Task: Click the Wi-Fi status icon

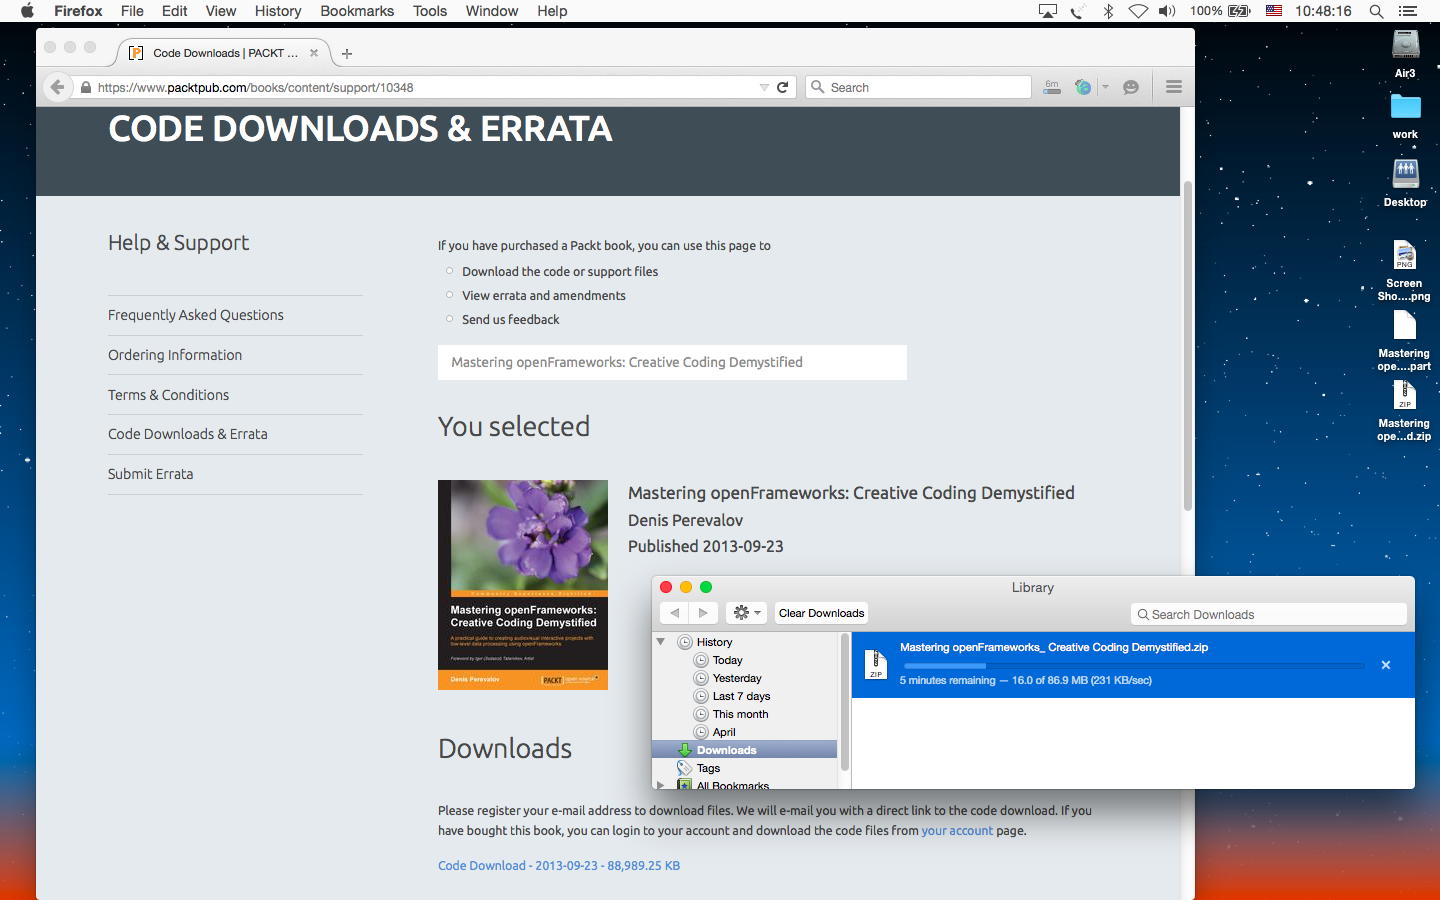Action: point(1138,11)
